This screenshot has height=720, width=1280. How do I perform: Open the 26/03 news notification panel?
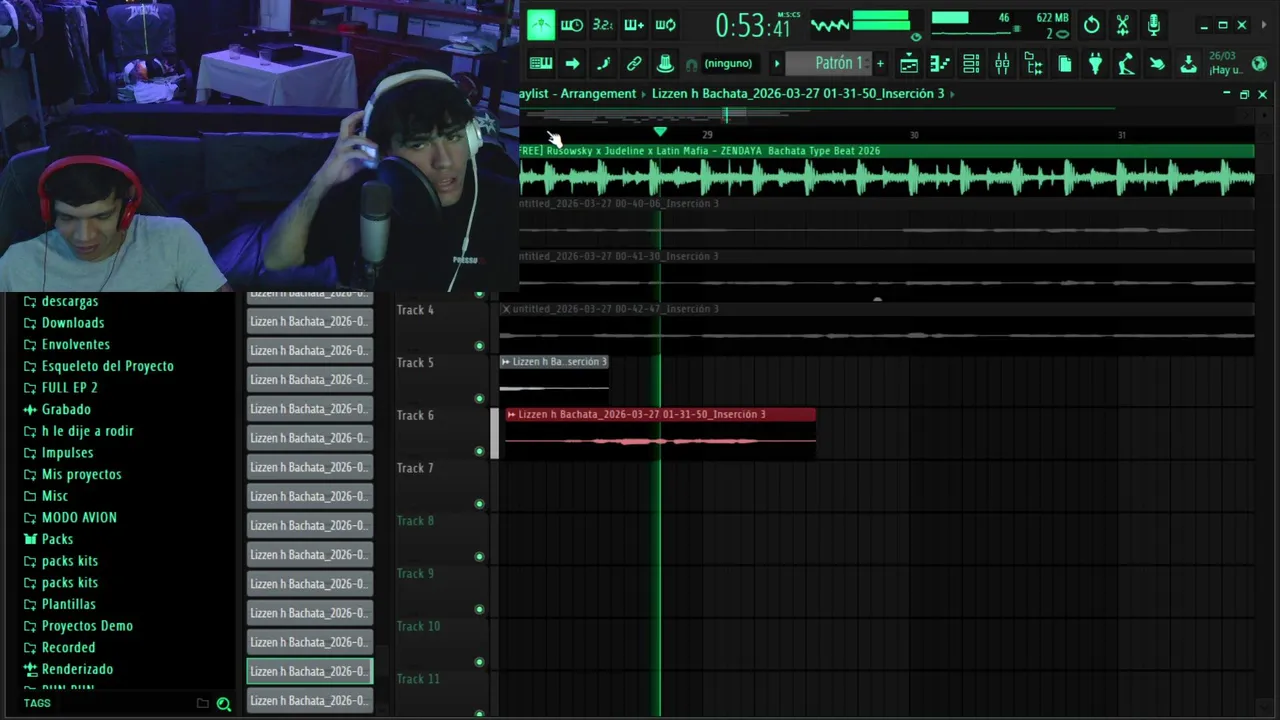tap(1225, 64)
